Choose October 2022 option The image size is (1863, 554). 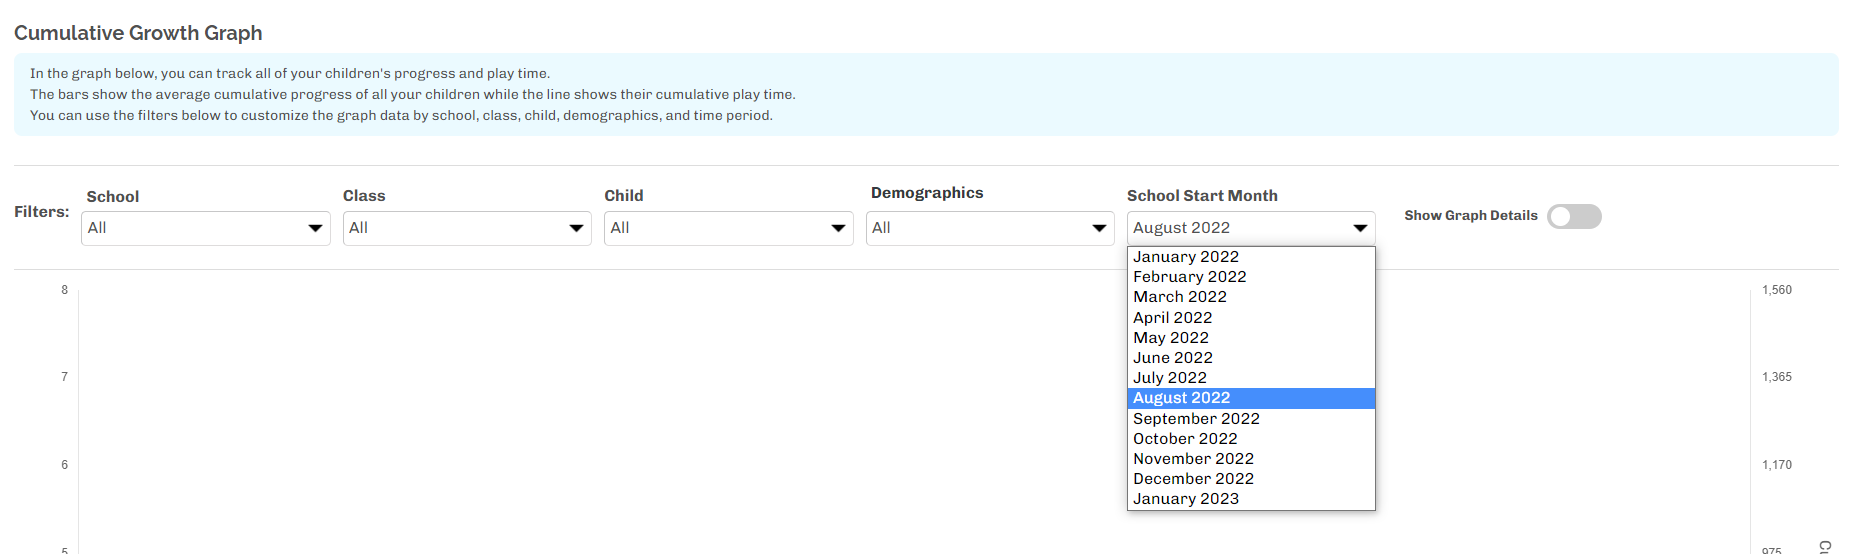pos(1185,439)
